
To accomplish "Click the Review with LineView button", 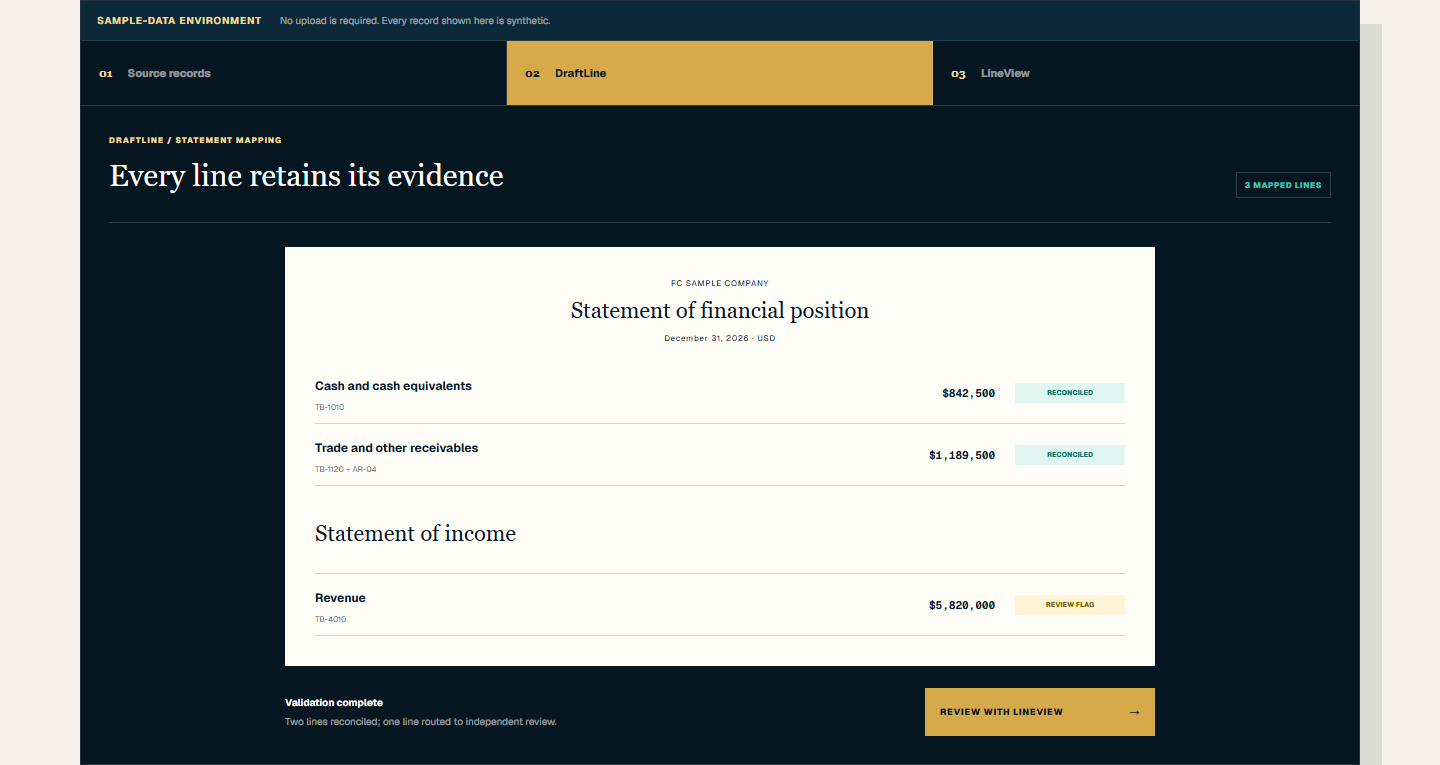I will tap(1040, 712).
